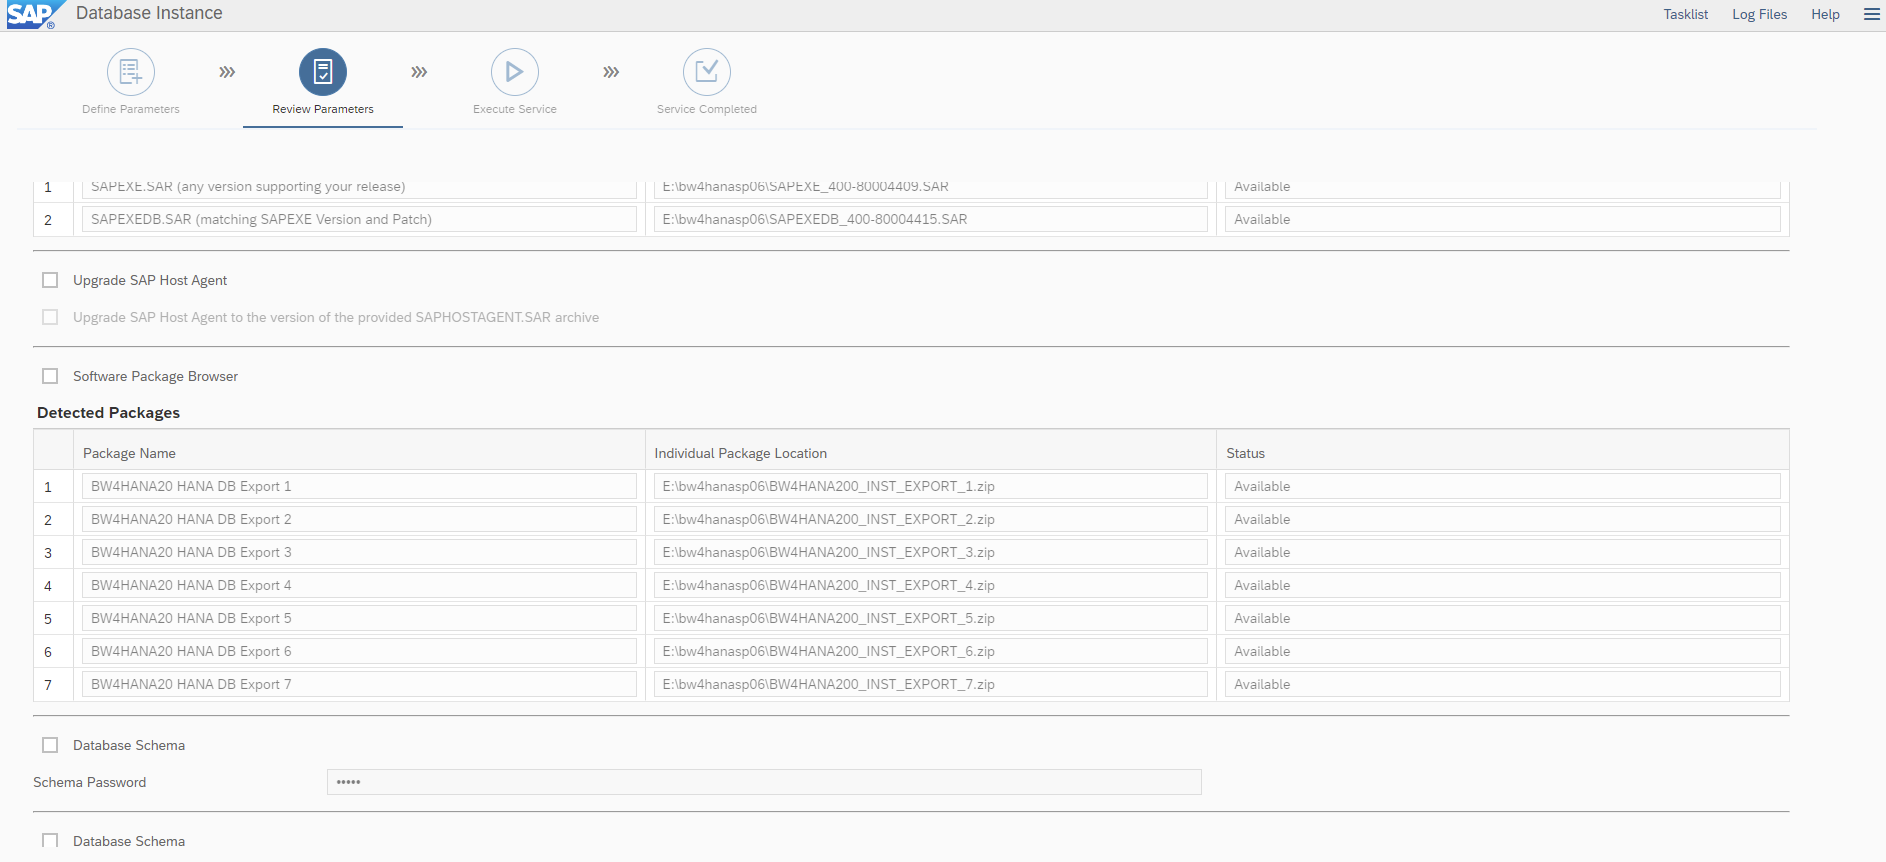Click the INST_EXPORT_5.zip location field

tap(931, 618)
